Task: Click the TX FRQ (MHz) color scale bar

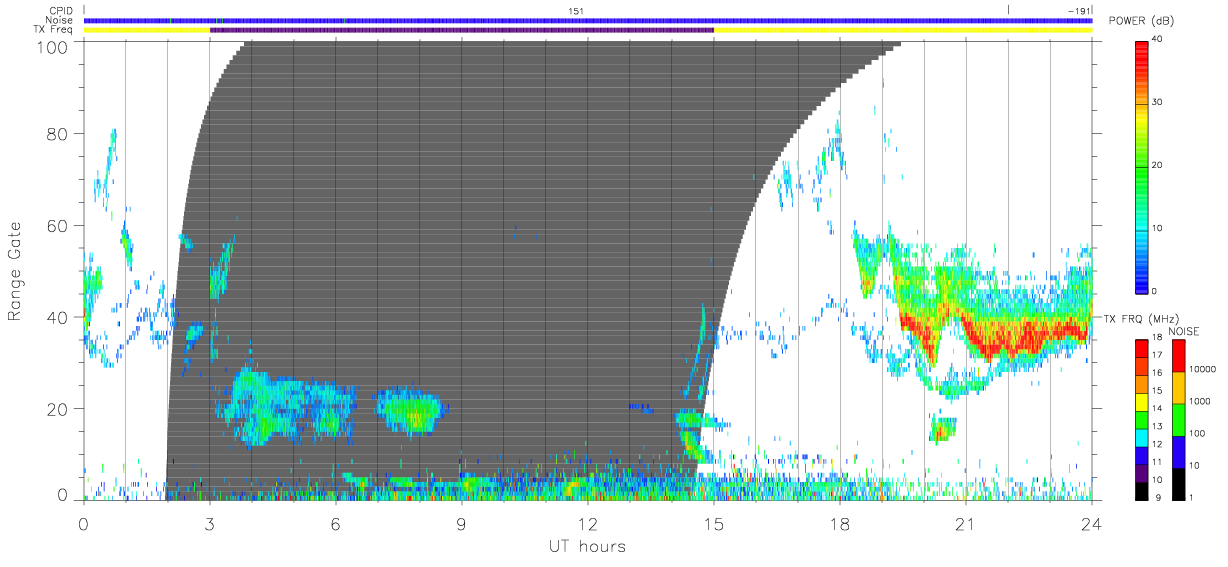Action: 1142,419
